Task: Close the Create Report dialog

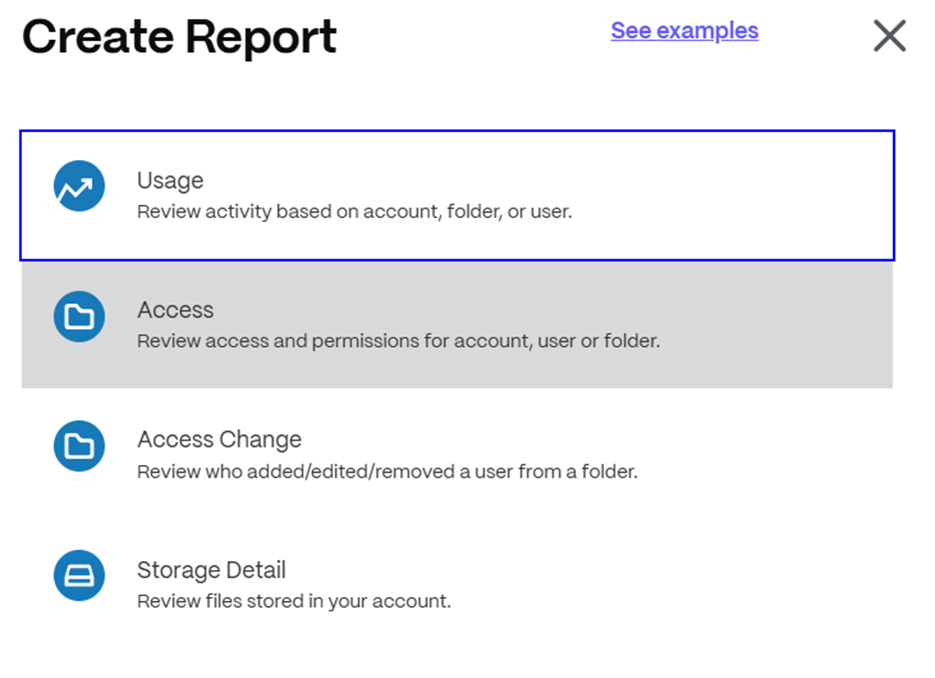Action: 888,36
